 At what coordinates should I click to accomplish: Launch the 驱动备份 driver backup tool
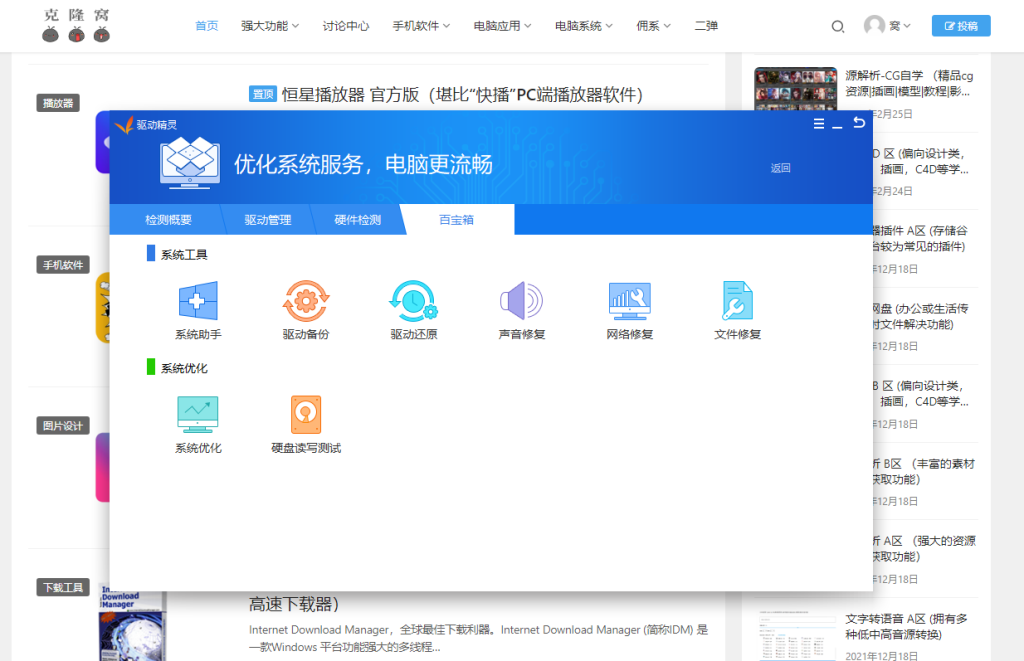pyautogui.click(x=306, y=311)
